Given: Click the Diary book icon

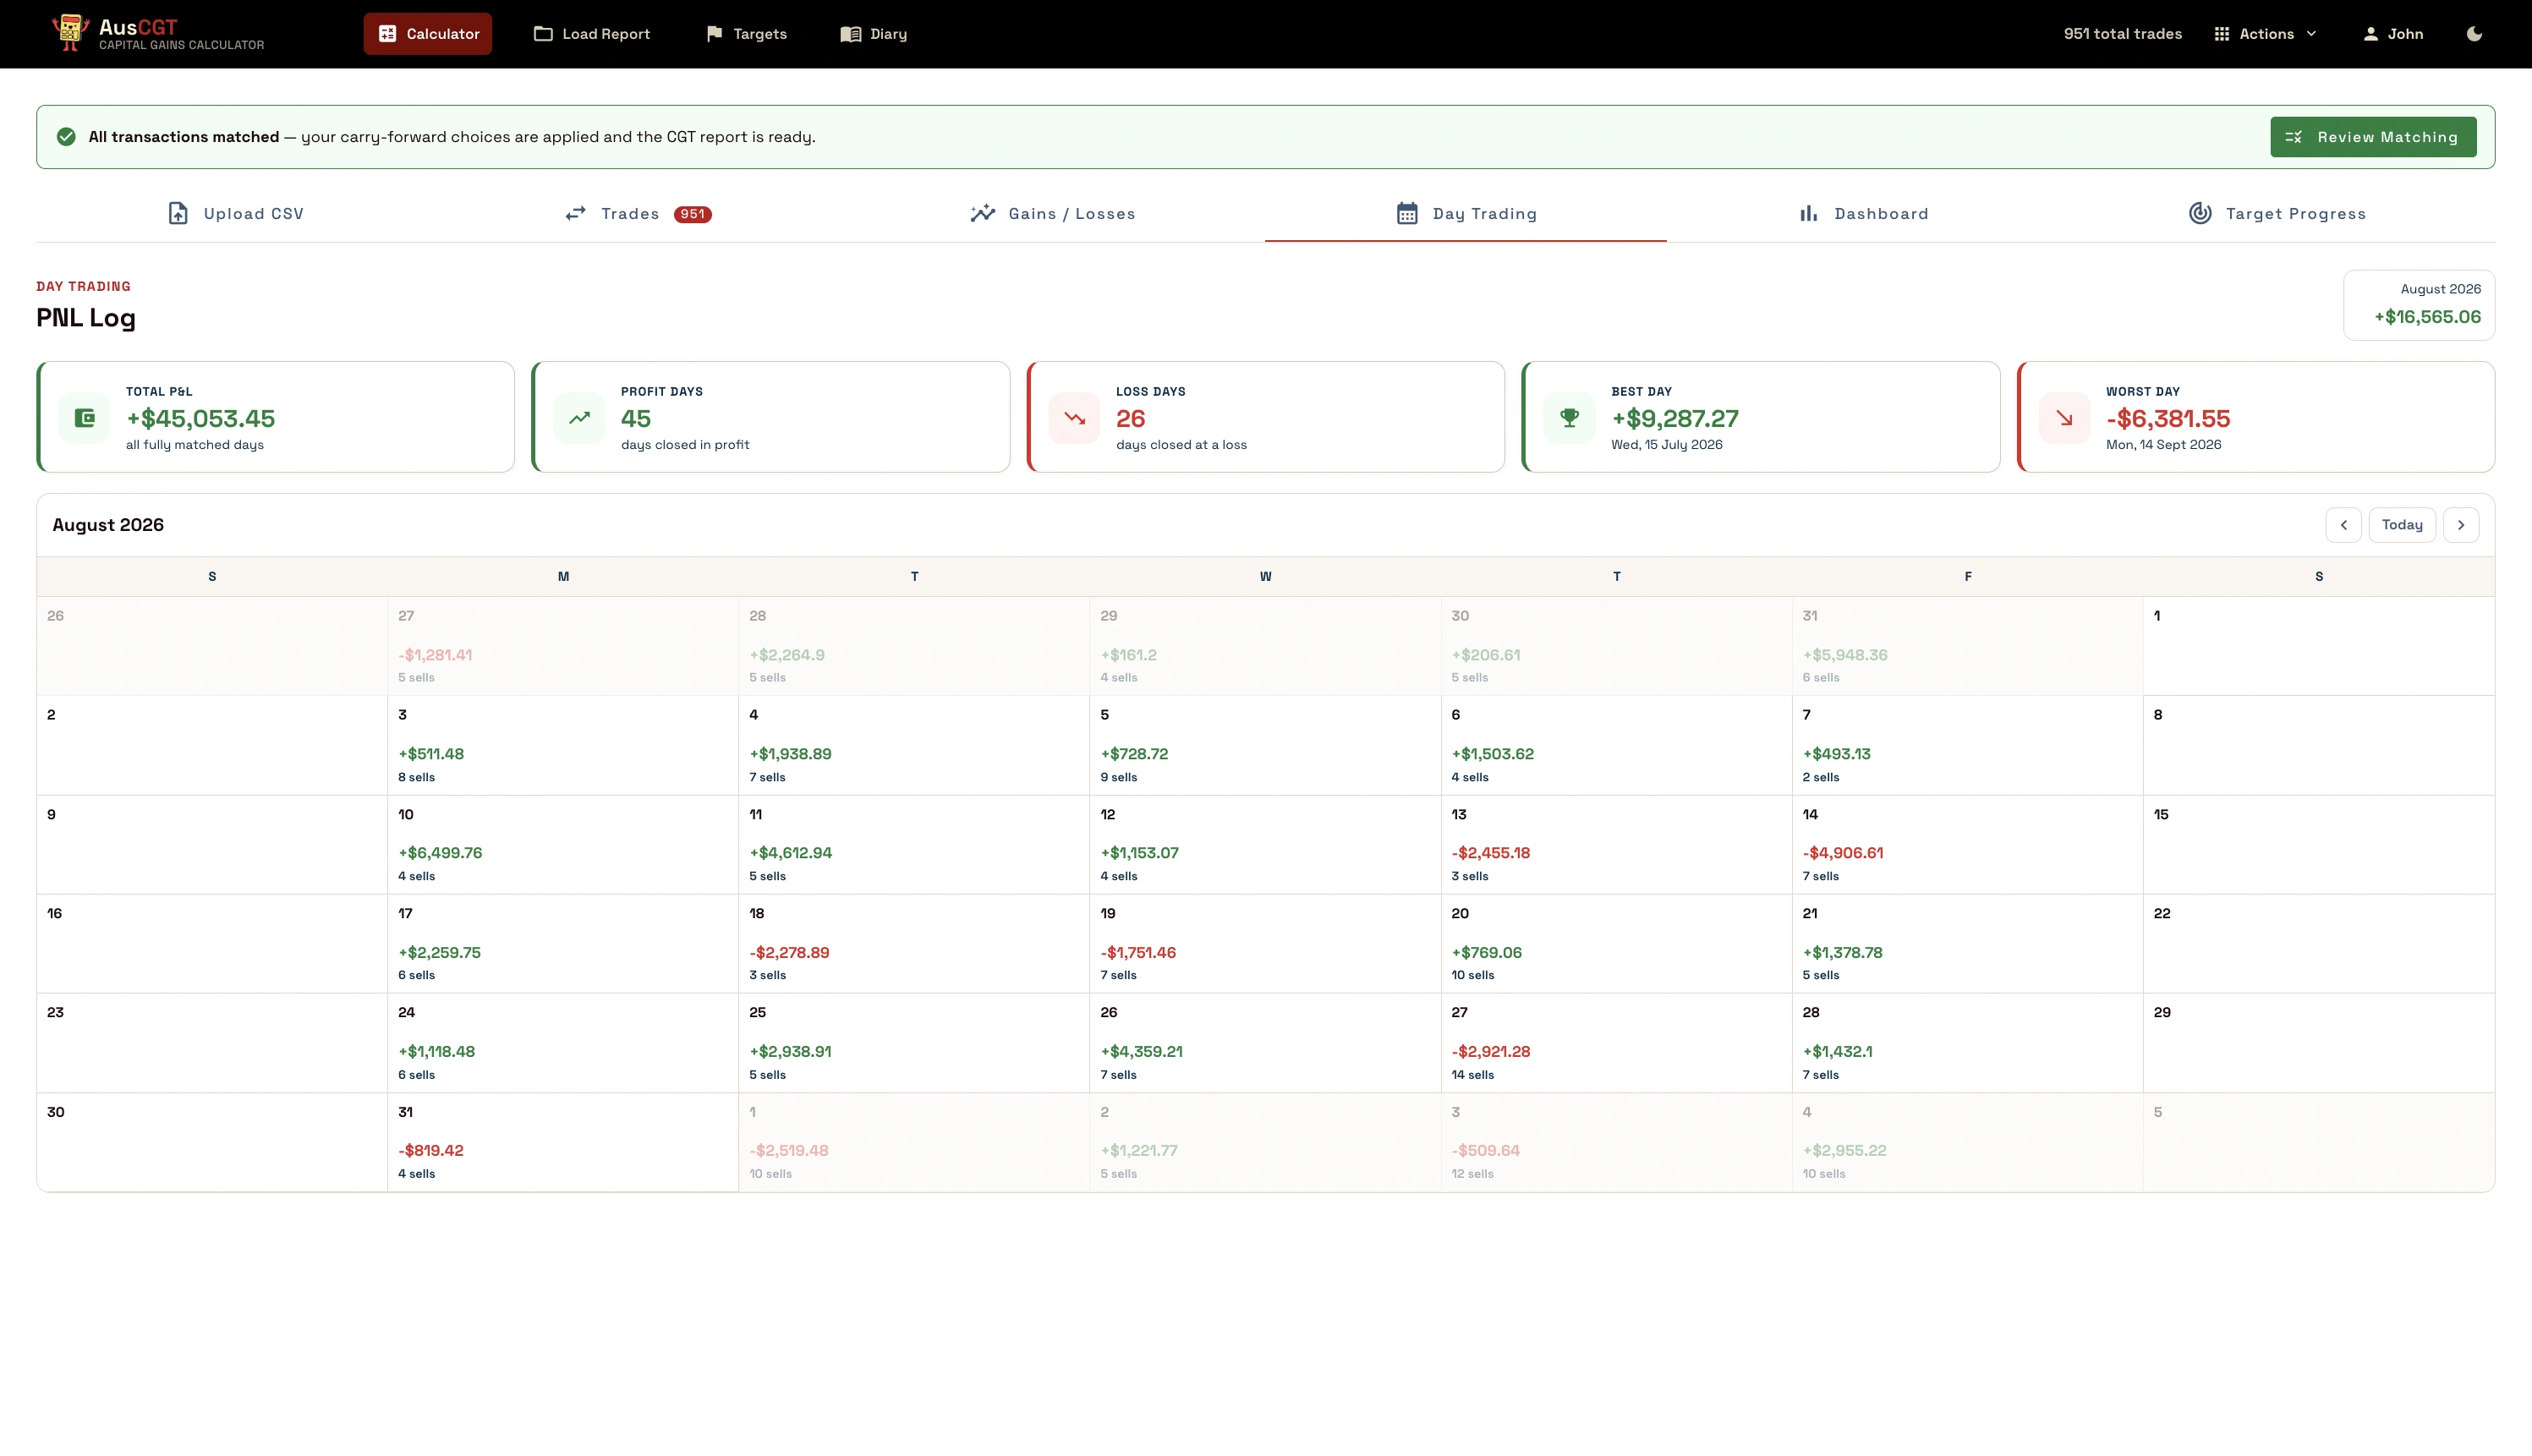Looking at the screenshot, I should click(851, 34).
